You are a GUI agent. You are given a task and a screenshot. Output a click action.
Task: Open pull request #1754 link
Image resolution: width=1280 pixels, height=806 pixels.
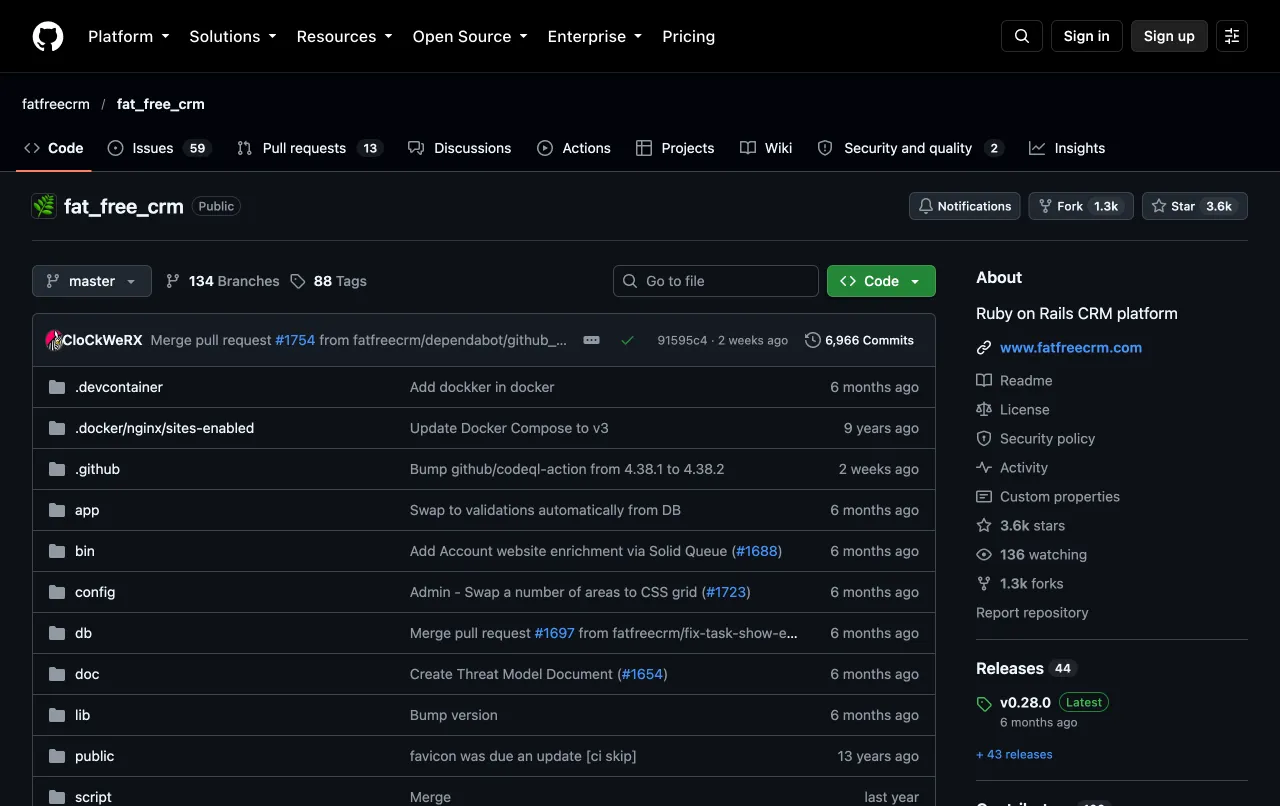pyautogui.click(x=295, y=340)
